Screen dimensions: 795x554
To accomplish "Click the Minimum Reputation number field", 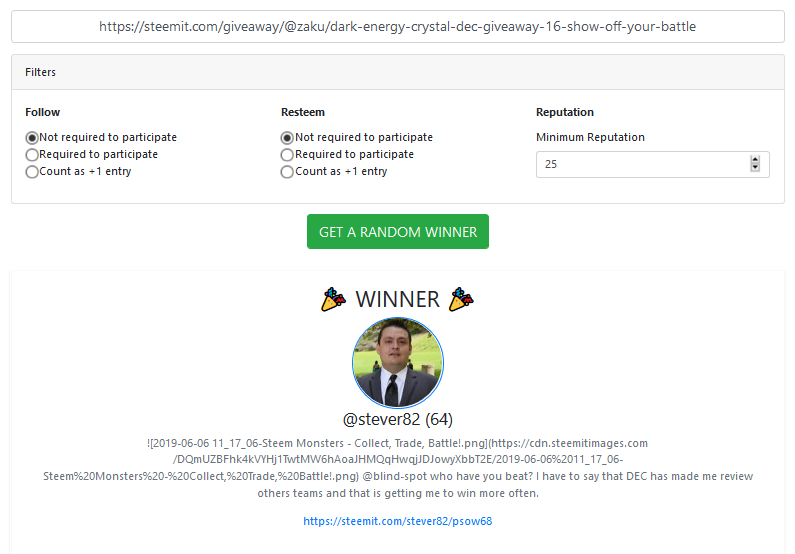I will point(653,164).
